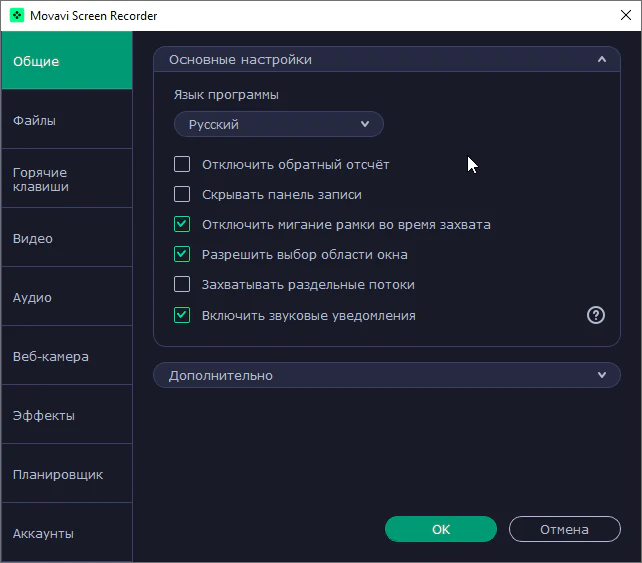Image resolution: width=642 pixels, height=563 pixels.
Task: Click the help question mark icon
Action: pyautogui.click(x=596, y=315)
